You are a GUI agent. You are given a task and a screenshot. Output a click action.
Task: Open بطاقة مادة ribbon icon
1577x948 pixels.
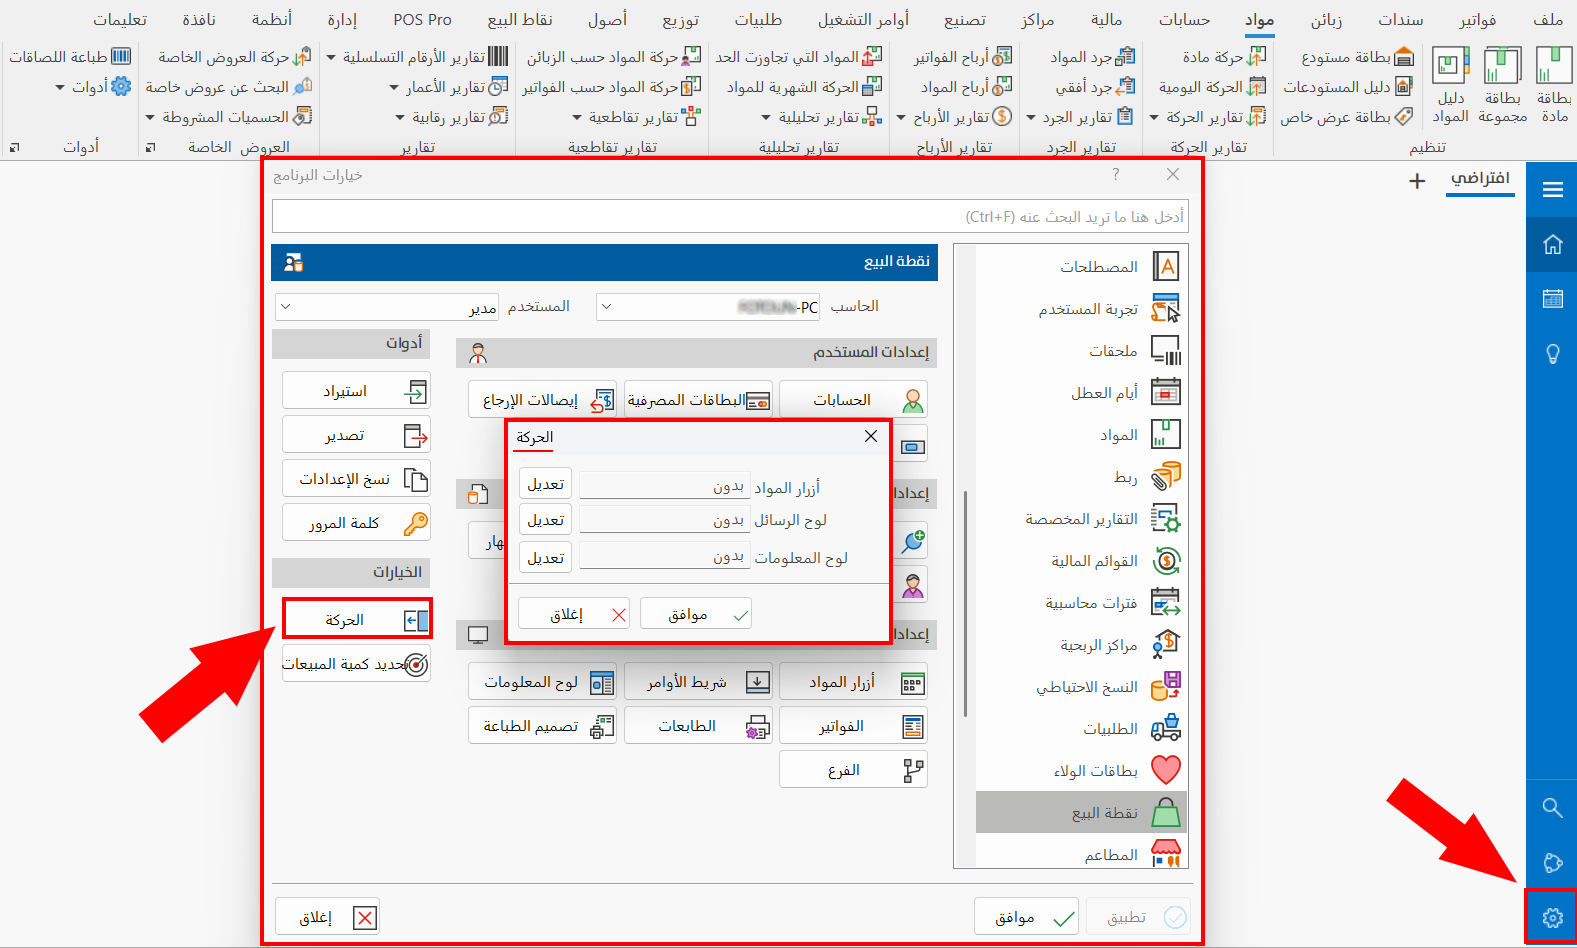click(1554, 85)
